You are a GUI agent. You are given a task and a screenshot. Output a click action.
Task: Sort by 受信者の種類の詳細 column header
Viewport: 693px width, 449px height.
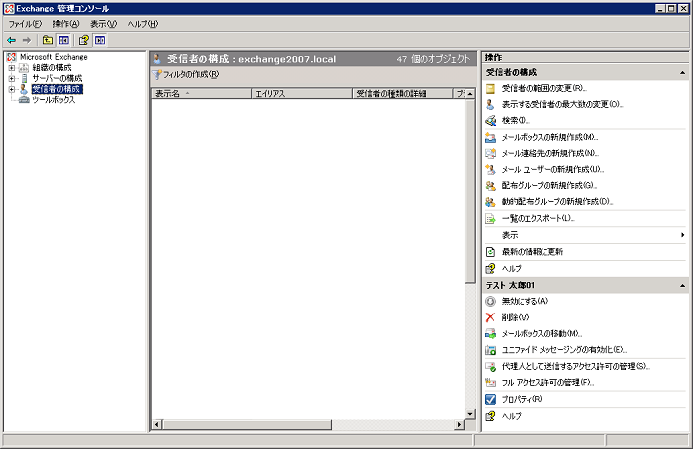click(x=403, y=94)
